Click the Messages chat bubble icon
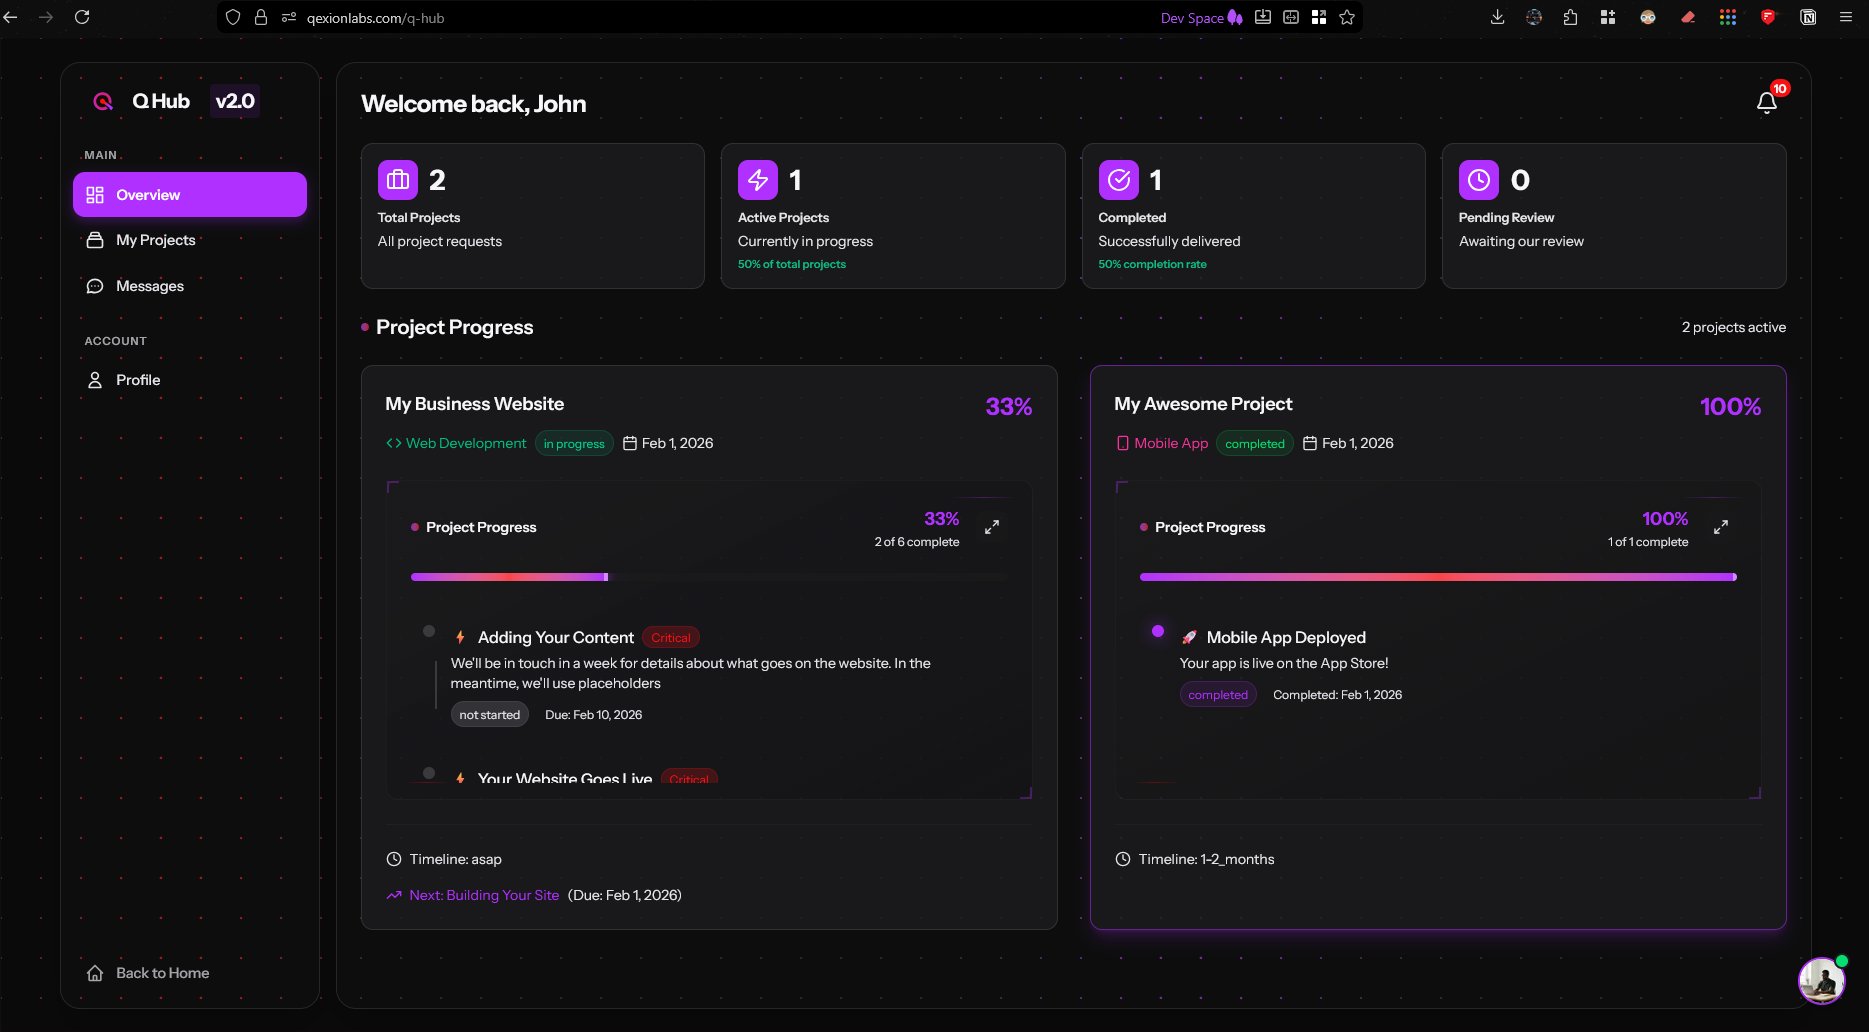 [95, 286]
